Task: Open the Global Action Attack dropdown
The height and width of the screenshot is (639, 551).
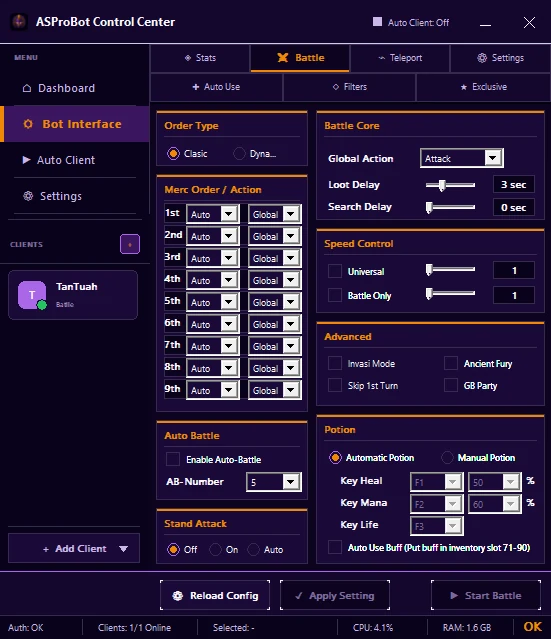Action: point(462,158)
